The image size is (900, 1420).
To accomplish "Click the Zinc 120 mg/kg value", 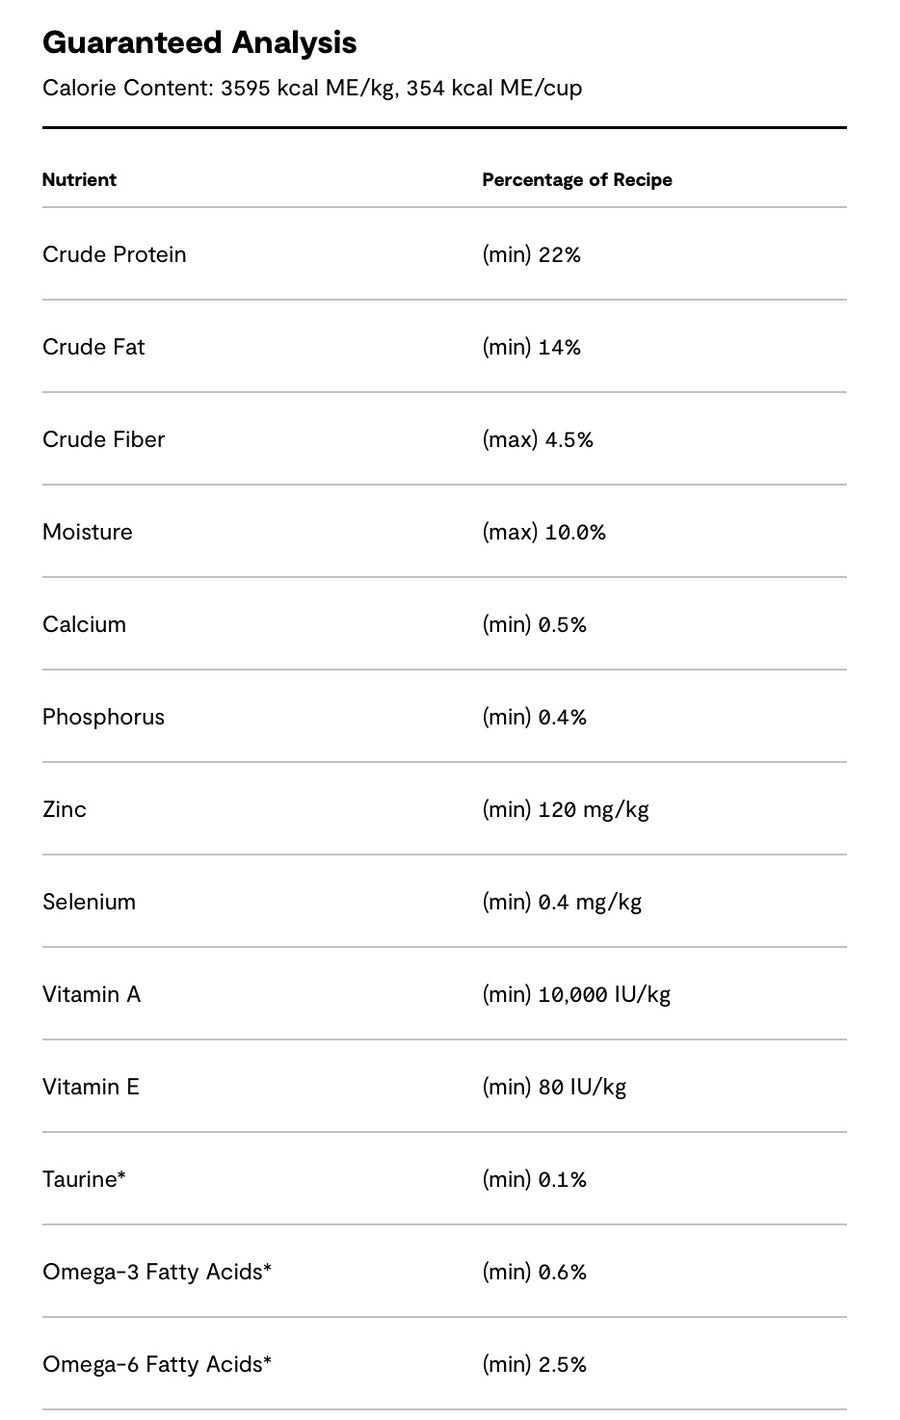I will tap(565, 810).
